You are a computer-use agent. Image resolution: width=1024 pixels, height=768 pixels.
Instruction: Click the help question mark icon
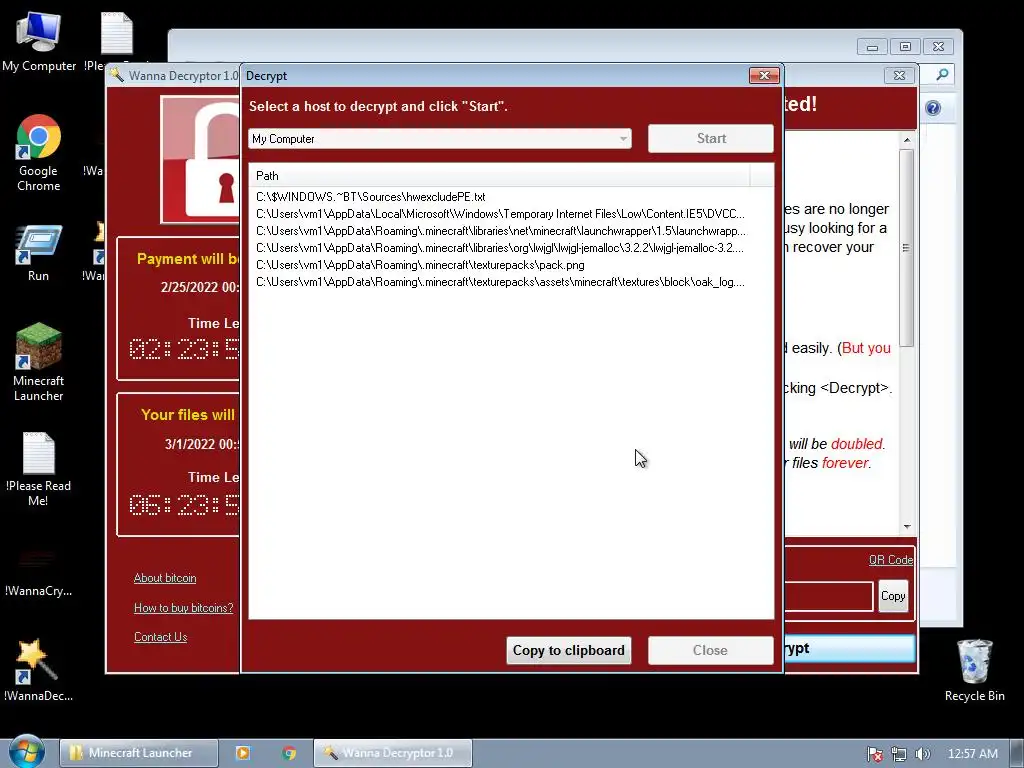point(933,108)
